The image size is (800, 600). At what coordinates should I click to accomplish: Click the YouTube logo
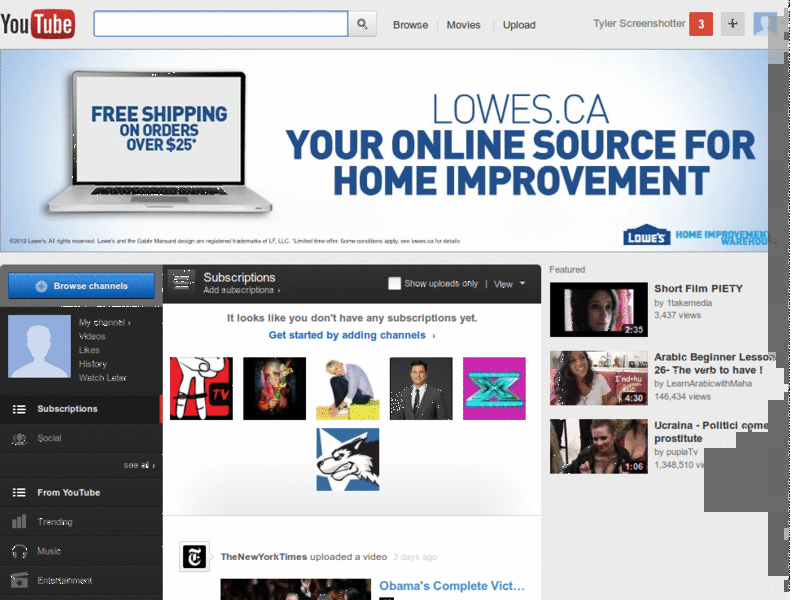click(x=39, y=22)
